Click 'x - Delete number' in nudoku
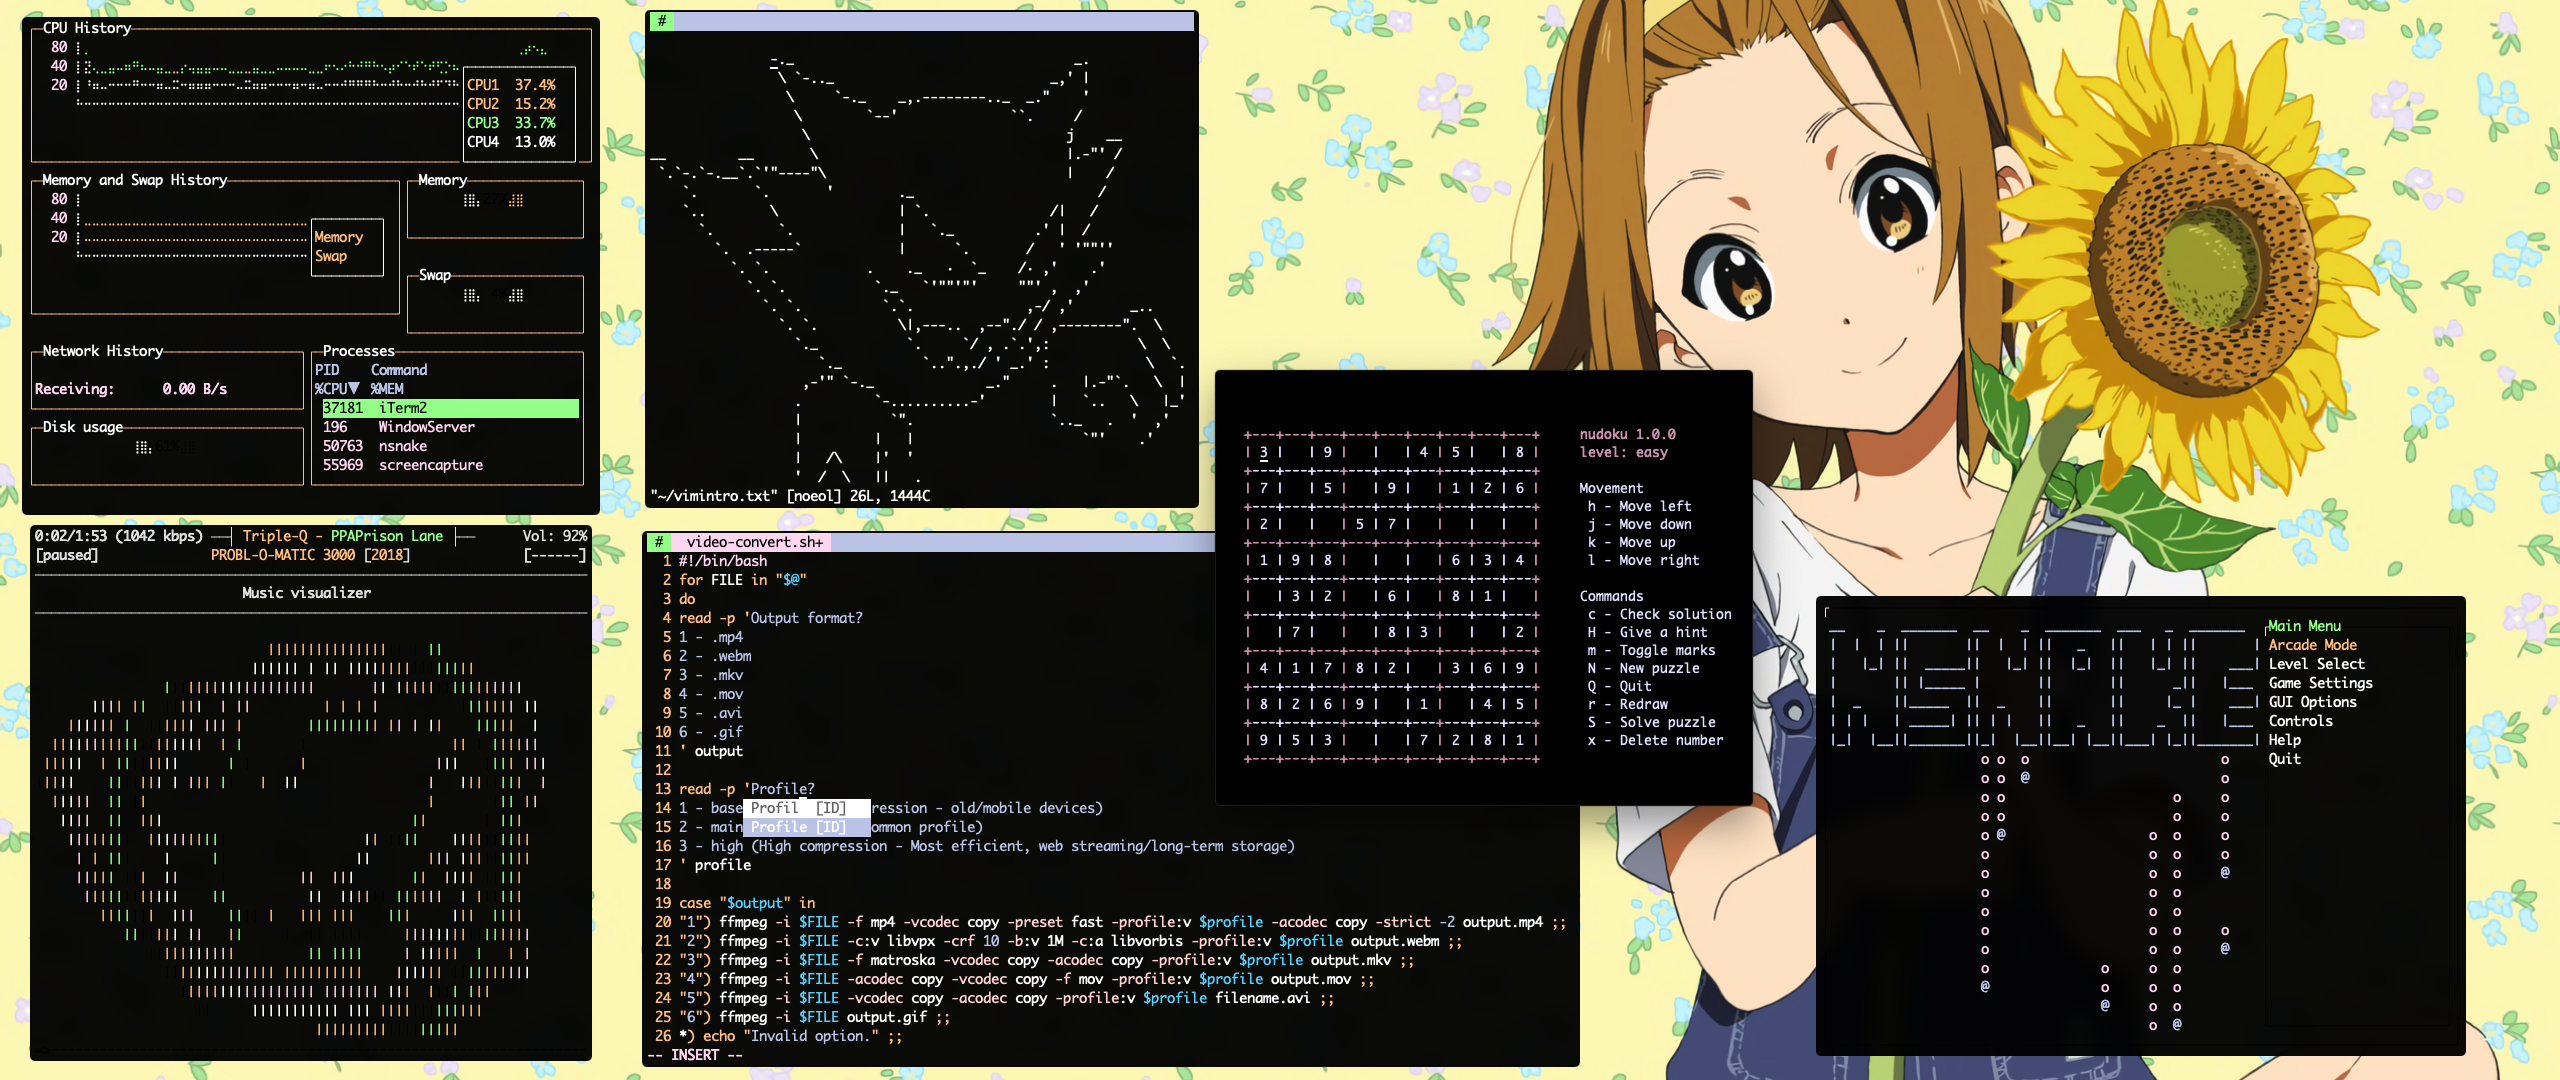The width and height of the screenshot is (2560, 1080). pyautogui.click(x=1655, y=740)
